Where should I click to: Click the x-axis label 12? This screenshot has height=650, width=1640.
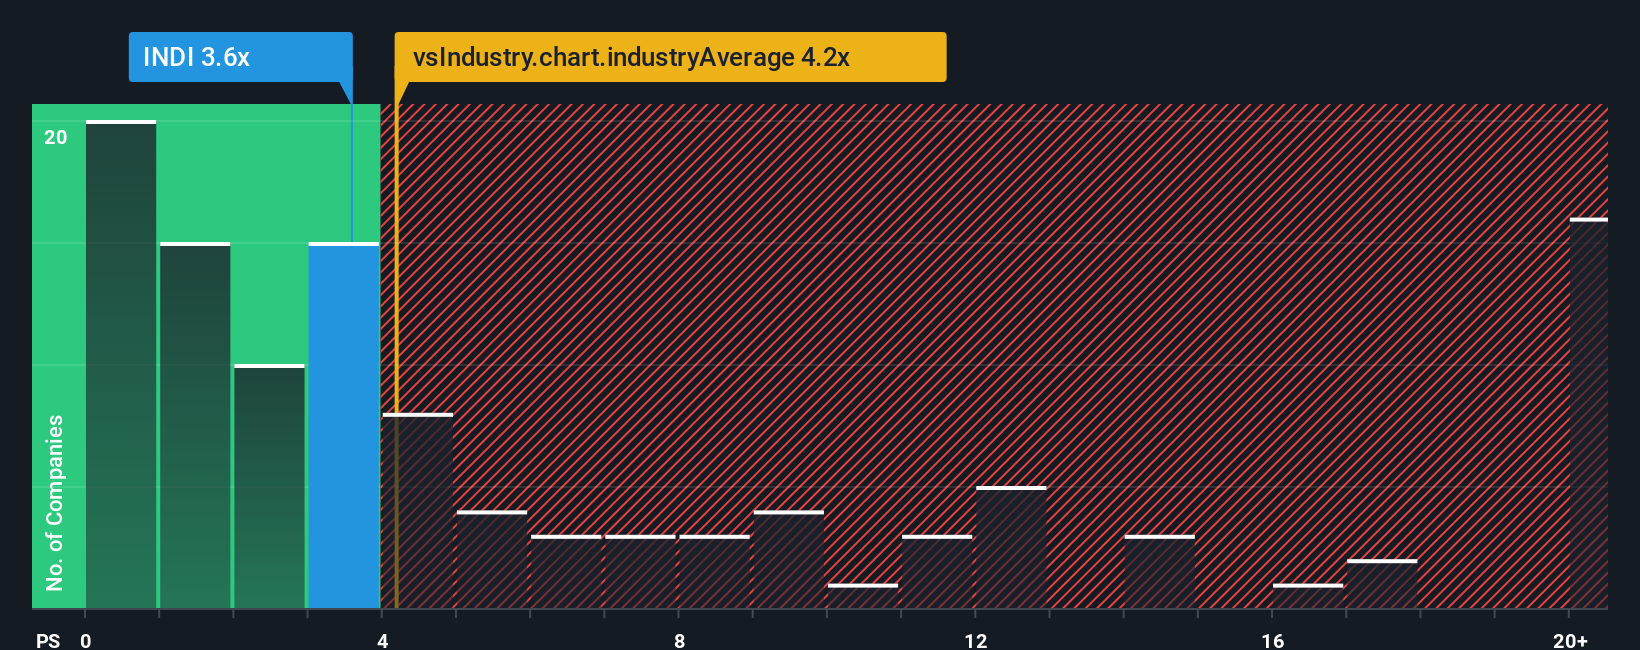975,640
